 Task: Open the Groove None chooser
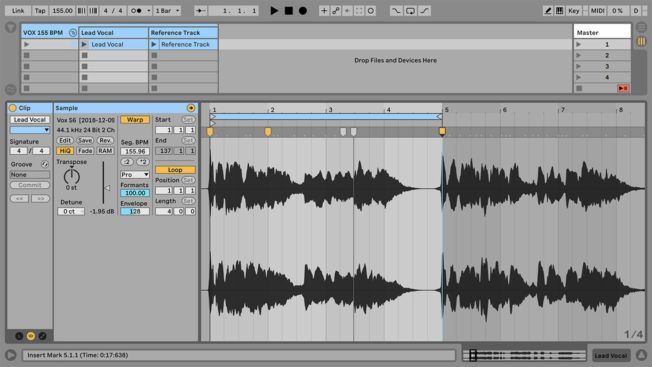(x=30, y=175)
